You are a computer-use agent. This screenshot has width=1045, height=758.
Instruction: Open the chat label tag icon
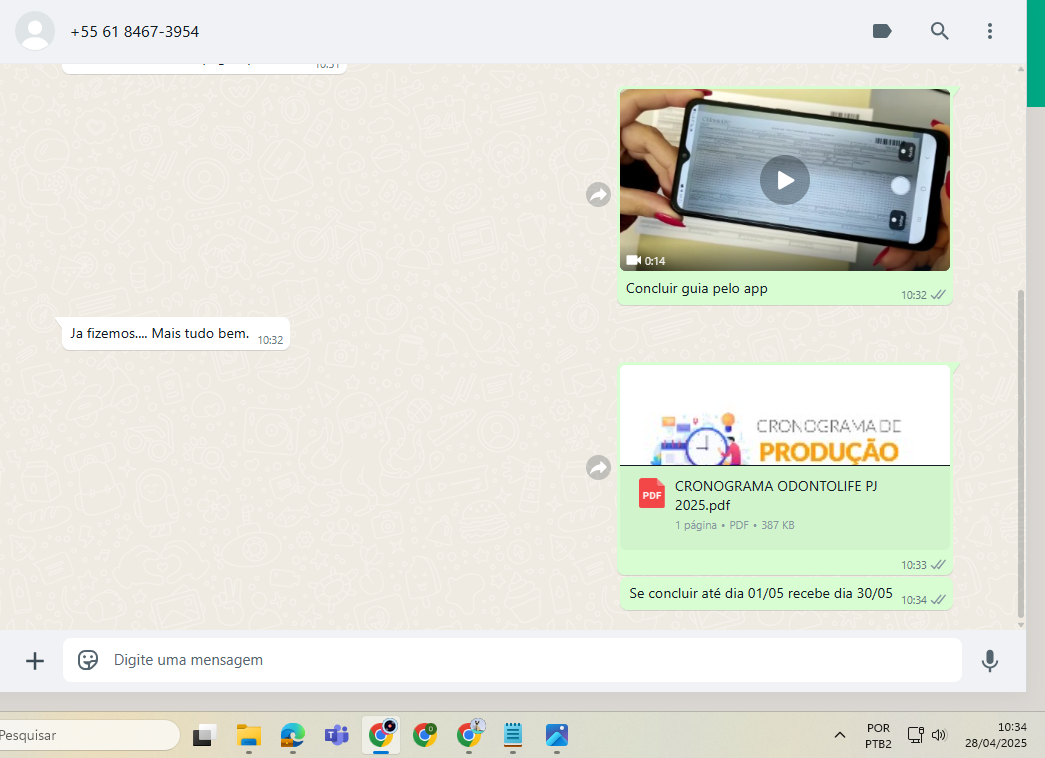[882, 31]
